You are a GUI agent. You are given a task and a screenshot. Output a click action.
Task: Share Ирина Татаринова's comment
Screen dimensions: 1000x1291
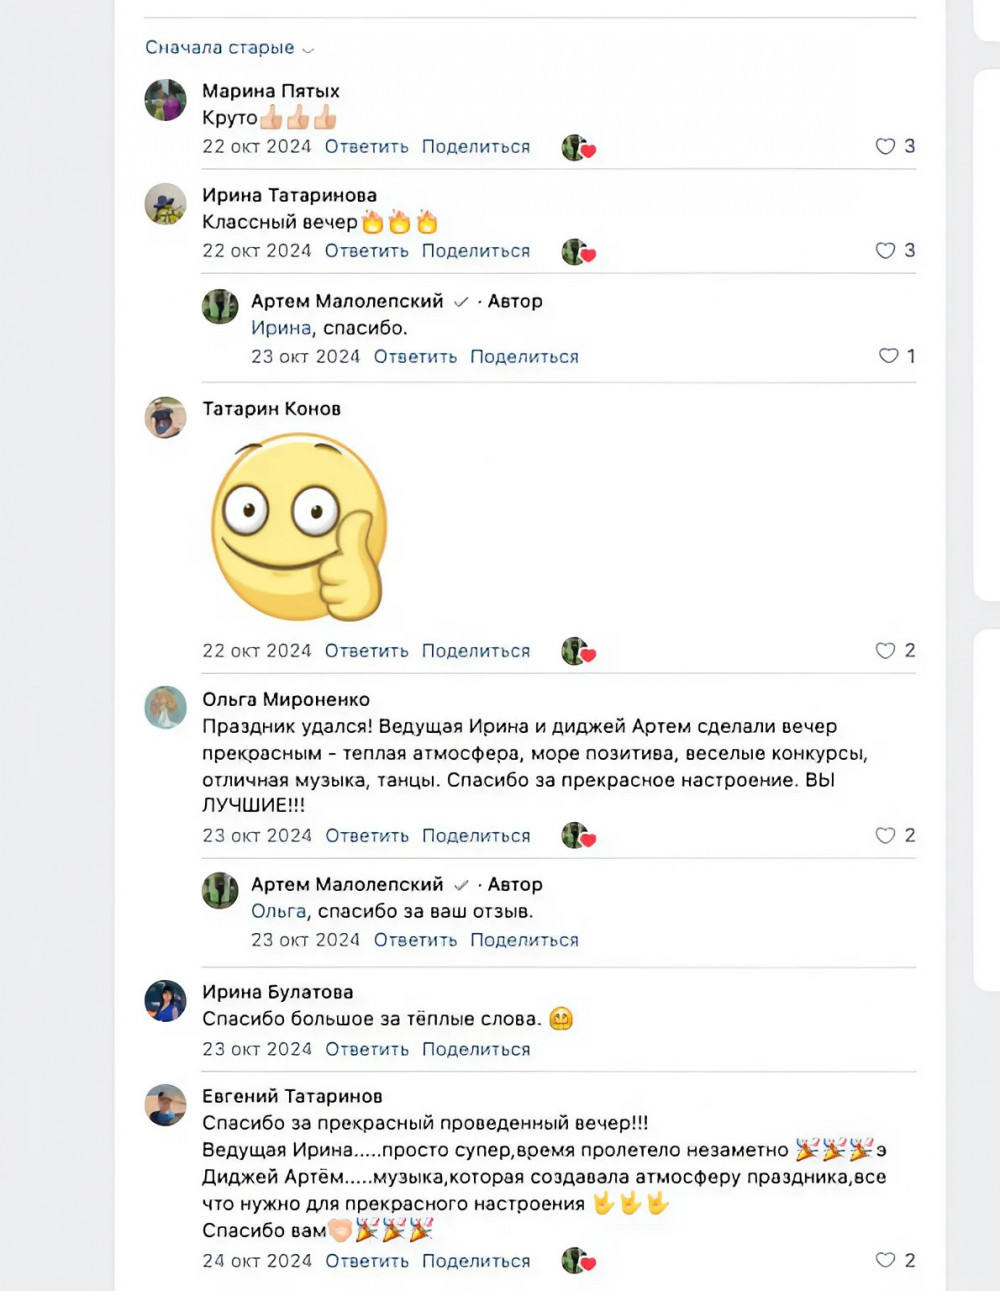[475, 251]
